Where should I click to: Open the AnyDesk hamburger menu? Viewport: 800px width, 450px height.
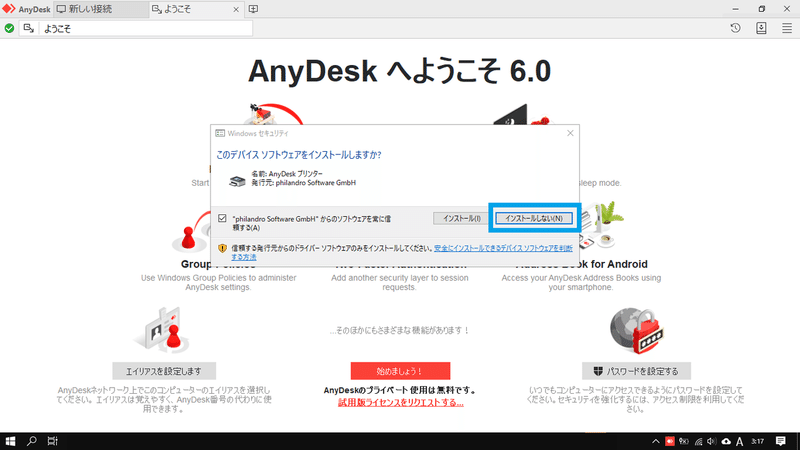[x=787, y=29]
